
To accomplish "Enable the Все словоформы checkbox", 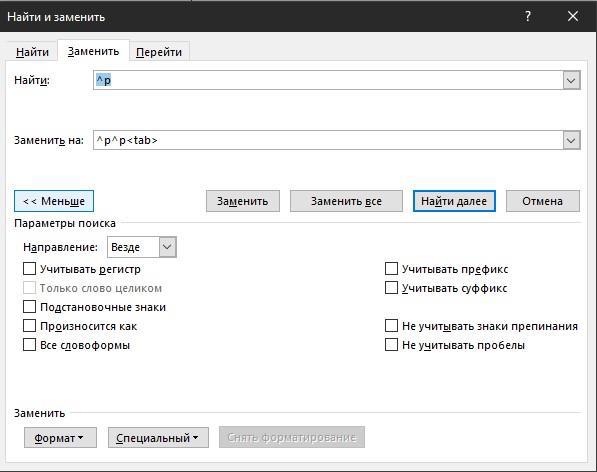I will click(29, 345).
